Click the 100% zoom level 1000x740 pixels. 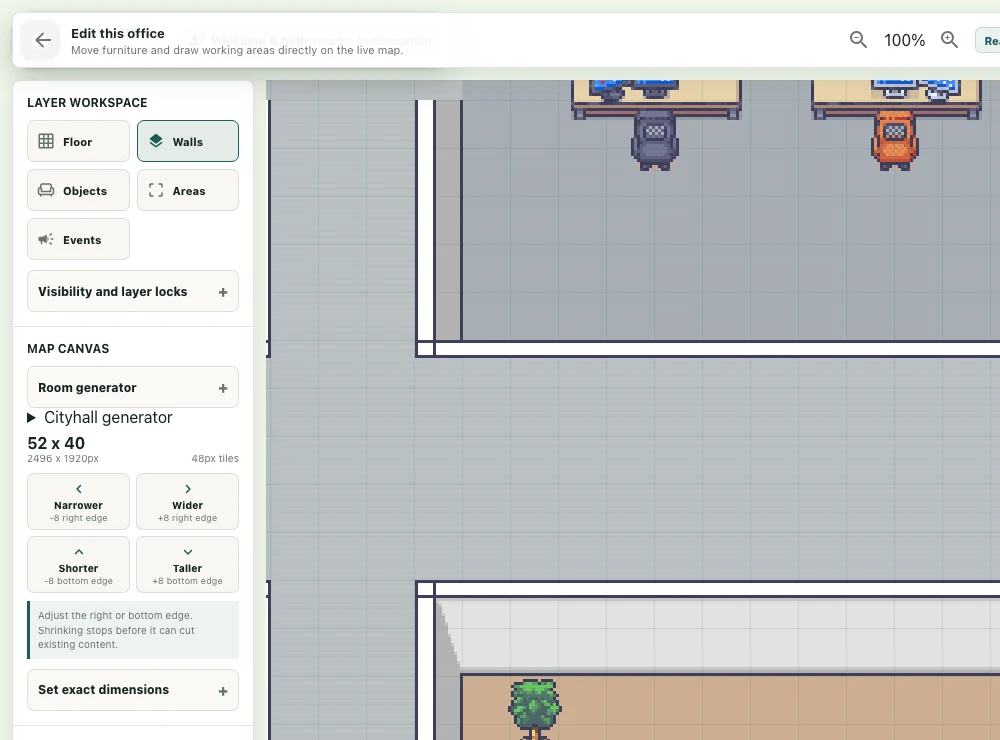904,40
